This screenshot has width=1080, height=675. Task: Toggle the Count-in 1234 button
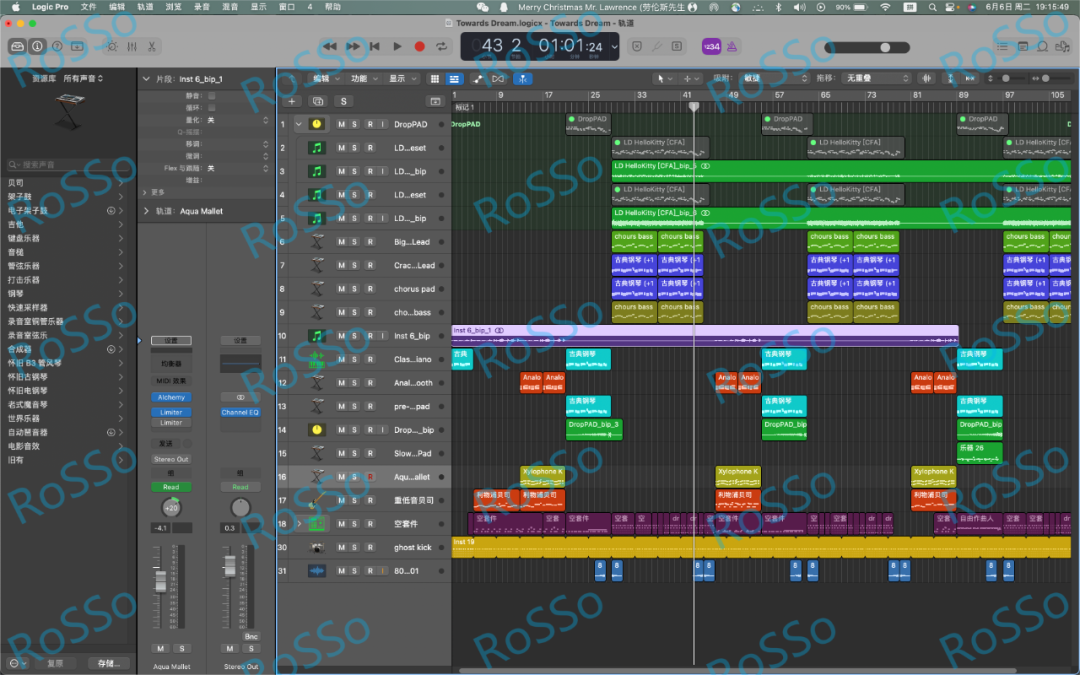pyautogui.click(x=711, y=46)
